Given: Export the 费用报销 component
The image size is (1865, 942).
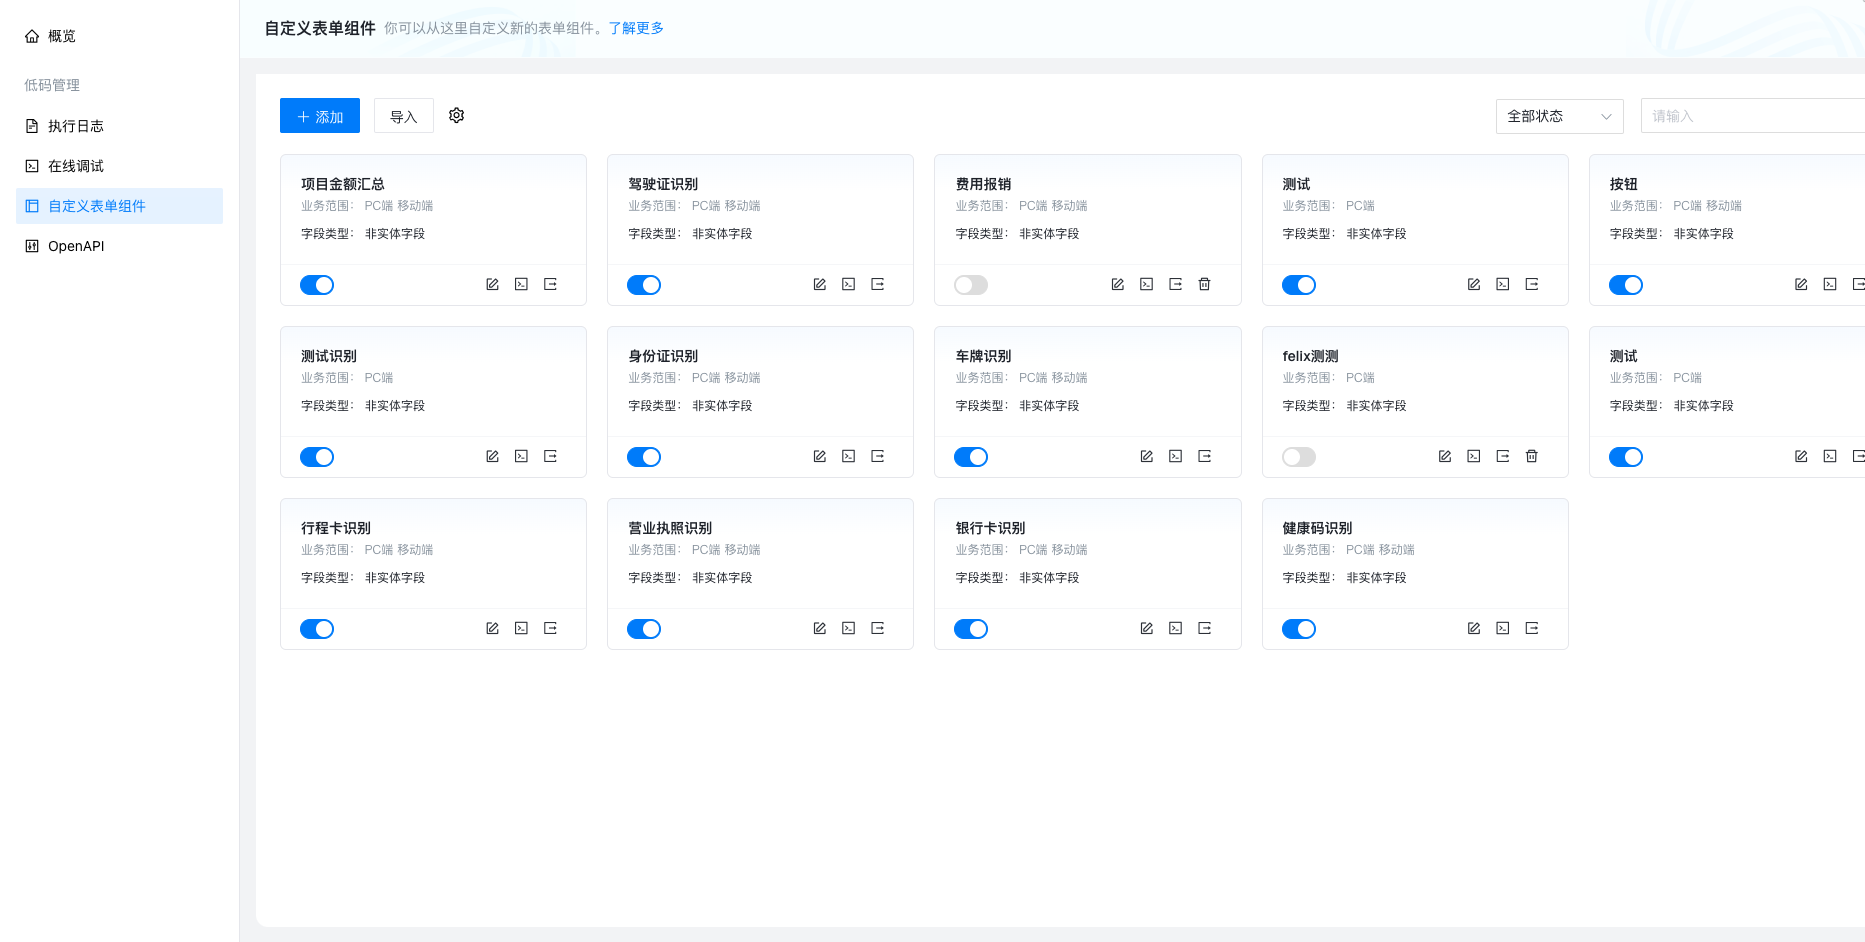Looking at the screenshot, I should coord(1175,284).
